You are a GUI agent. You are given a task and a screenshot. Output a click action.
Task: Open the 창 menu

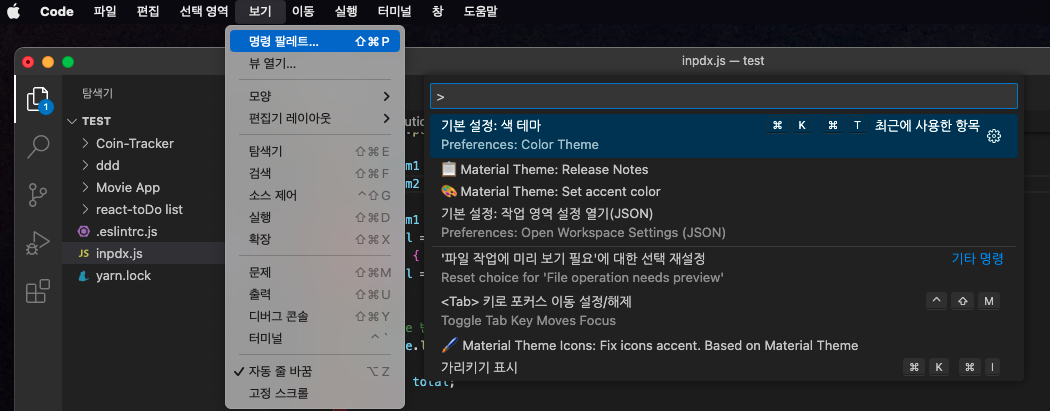[x=437, y=11]
